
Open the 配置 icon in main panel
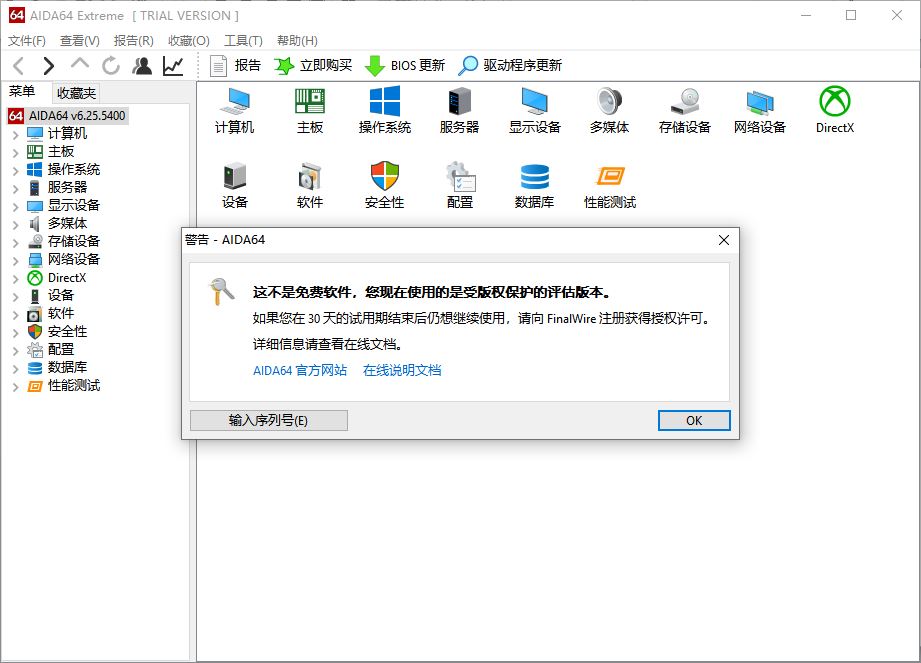[x=459, y=186]
